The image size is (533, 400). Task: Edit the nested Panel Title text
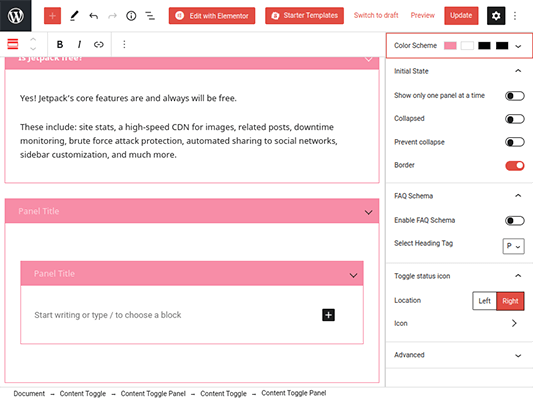[x=54, y=274]
